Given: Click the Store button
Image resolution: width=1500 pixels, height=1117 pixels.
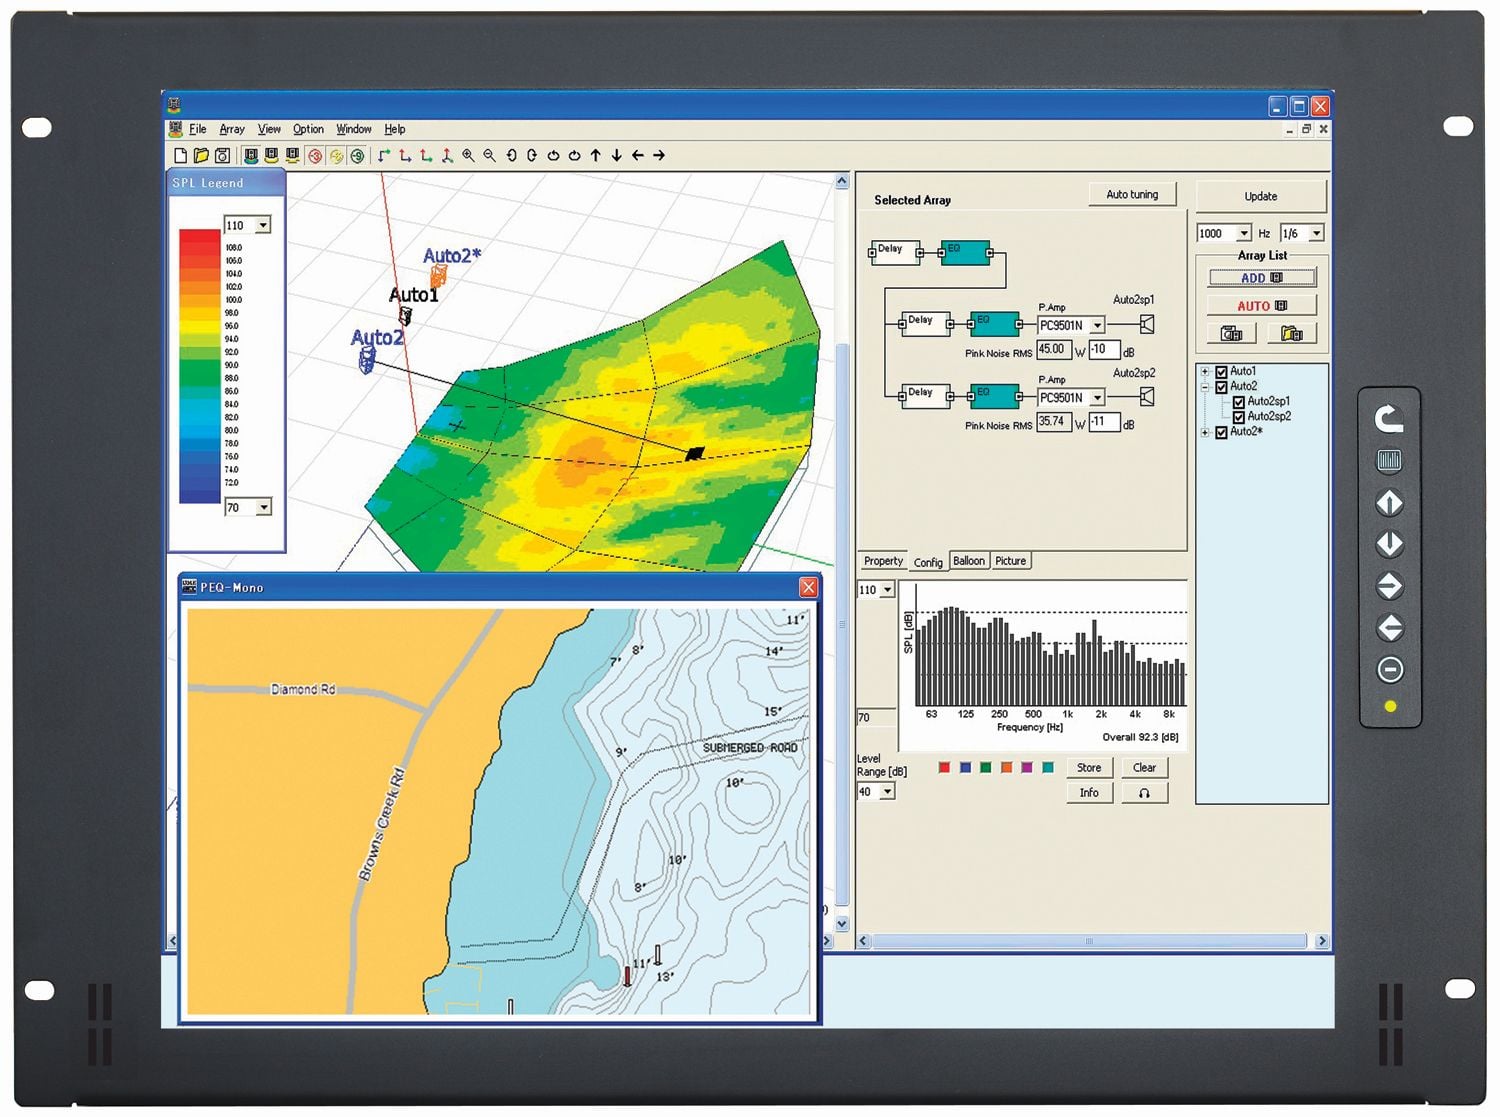Looking at the screenshot, I should click(1089, 768).
